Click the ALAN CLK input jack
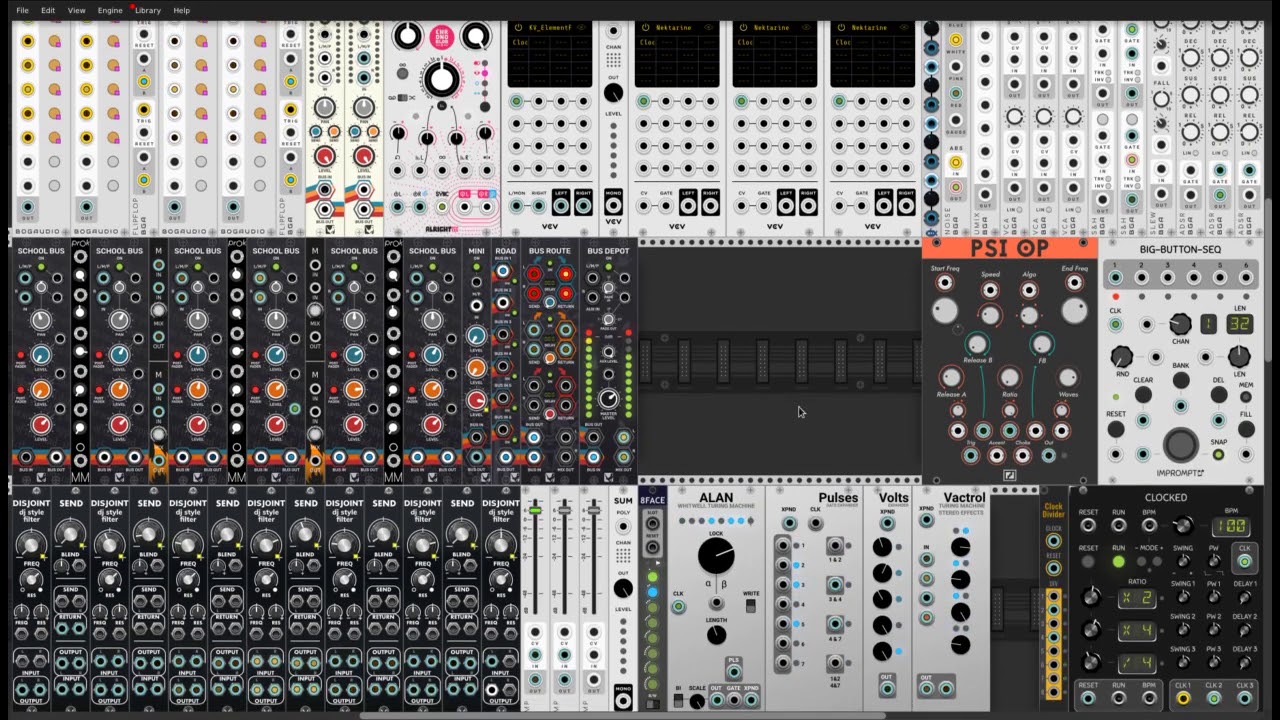 (678, 607)
